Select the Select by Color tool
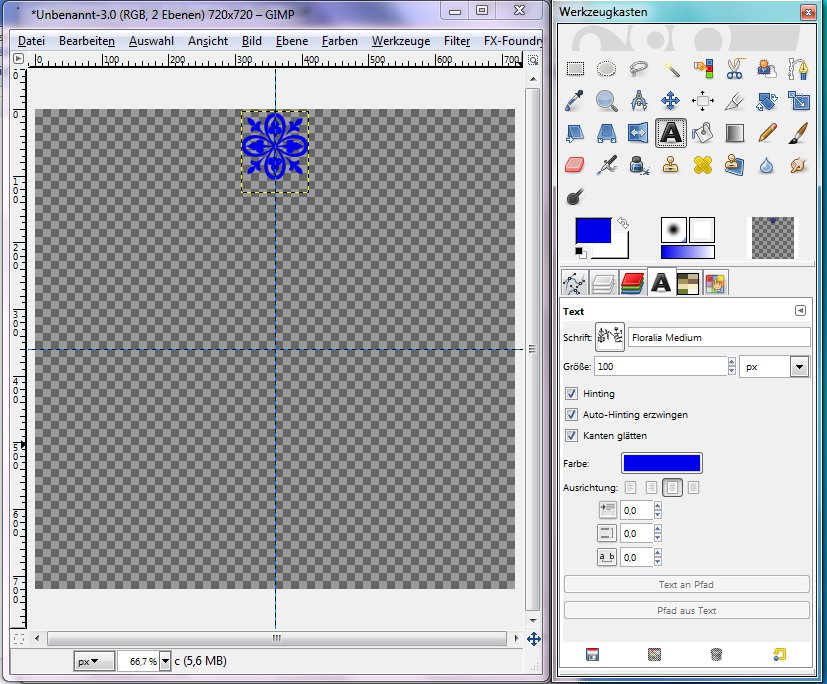Image resolution: width=827 pixels, height=684 pixels. click(703, 69)
